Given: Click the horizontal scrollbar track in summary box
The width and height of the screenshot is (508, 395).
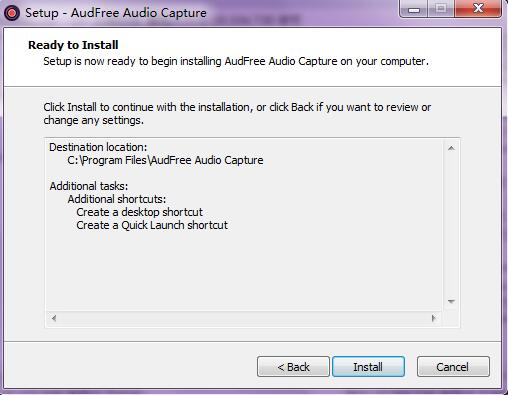Looking at the screenshot, I should click(243, 318).
